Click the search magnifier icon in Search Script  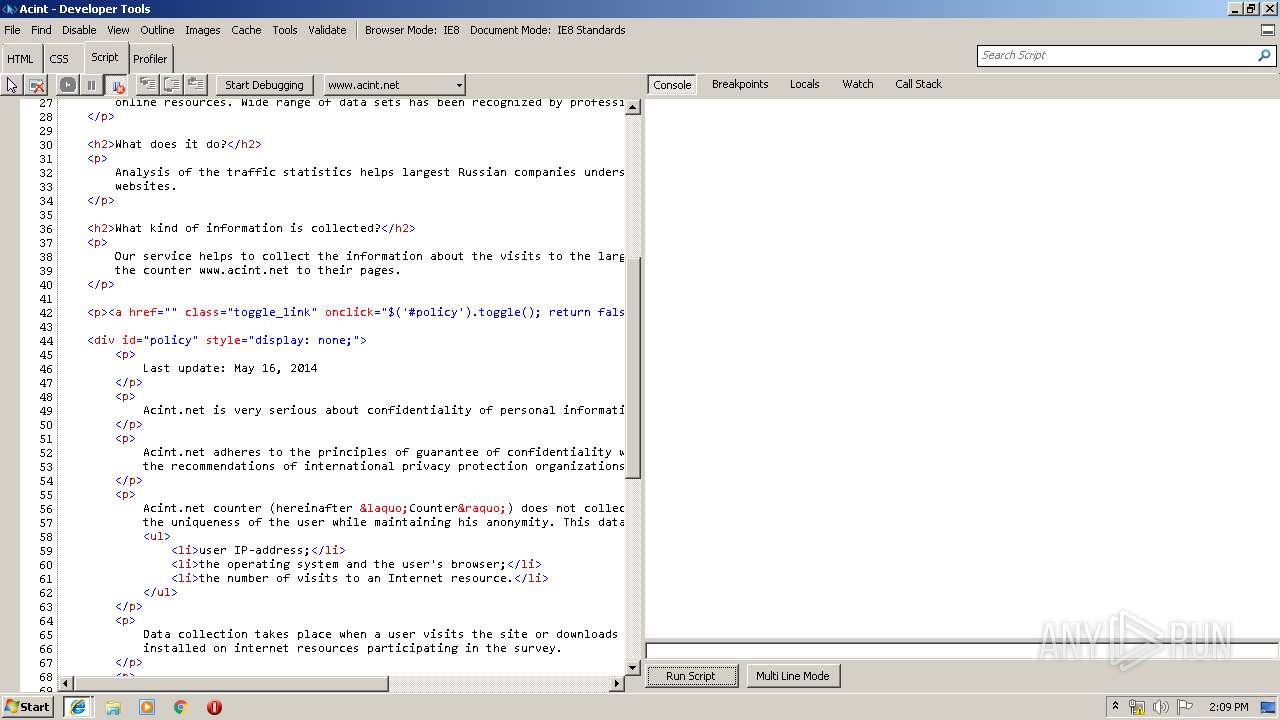[1265, 55]
